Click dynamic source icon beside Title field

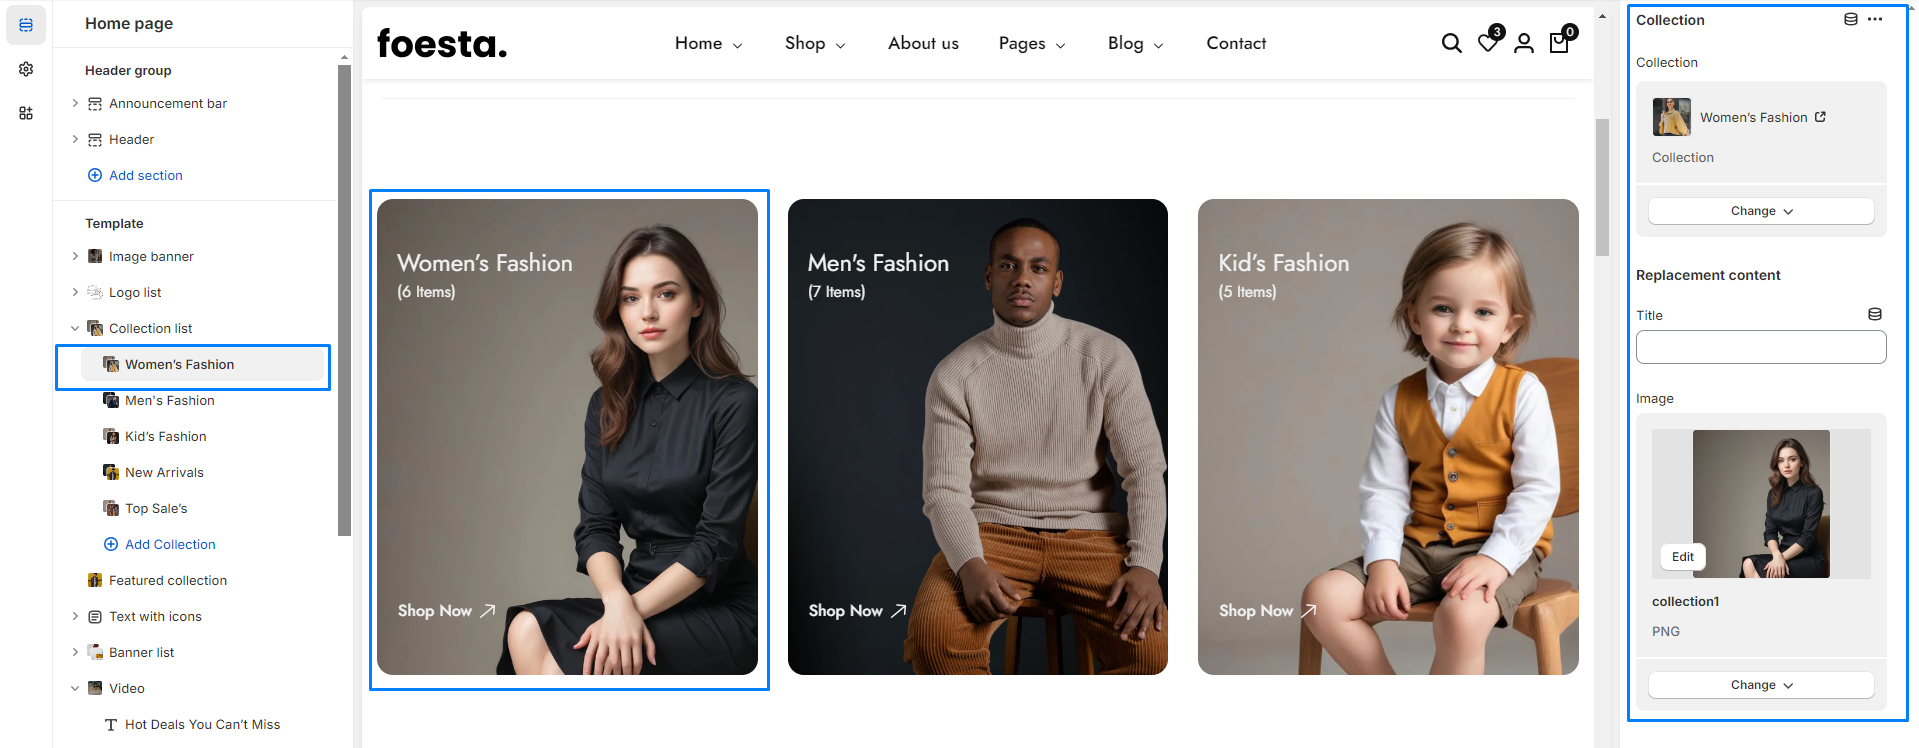(1875, 314)
